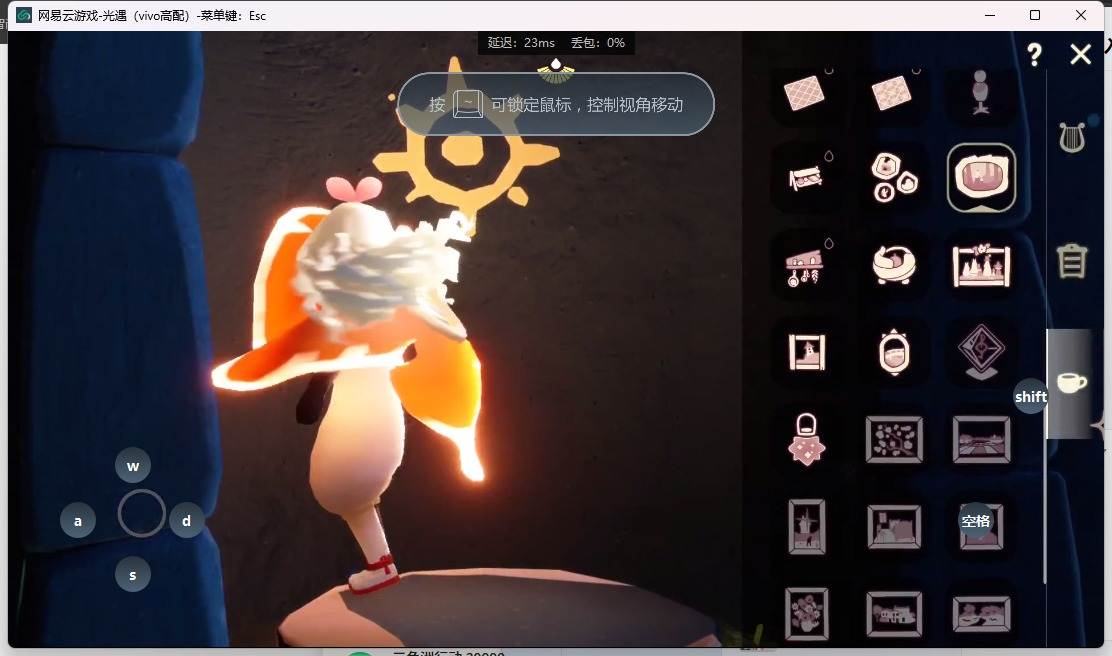Minimize the cloud gaming window
Viewport: 1112px width, 656px height.
(x=990, y=15)
